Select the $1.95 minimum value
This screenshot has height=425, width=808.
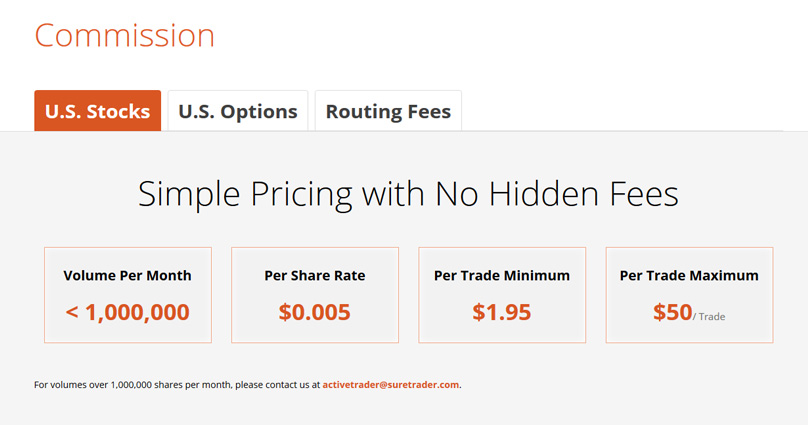502,312
